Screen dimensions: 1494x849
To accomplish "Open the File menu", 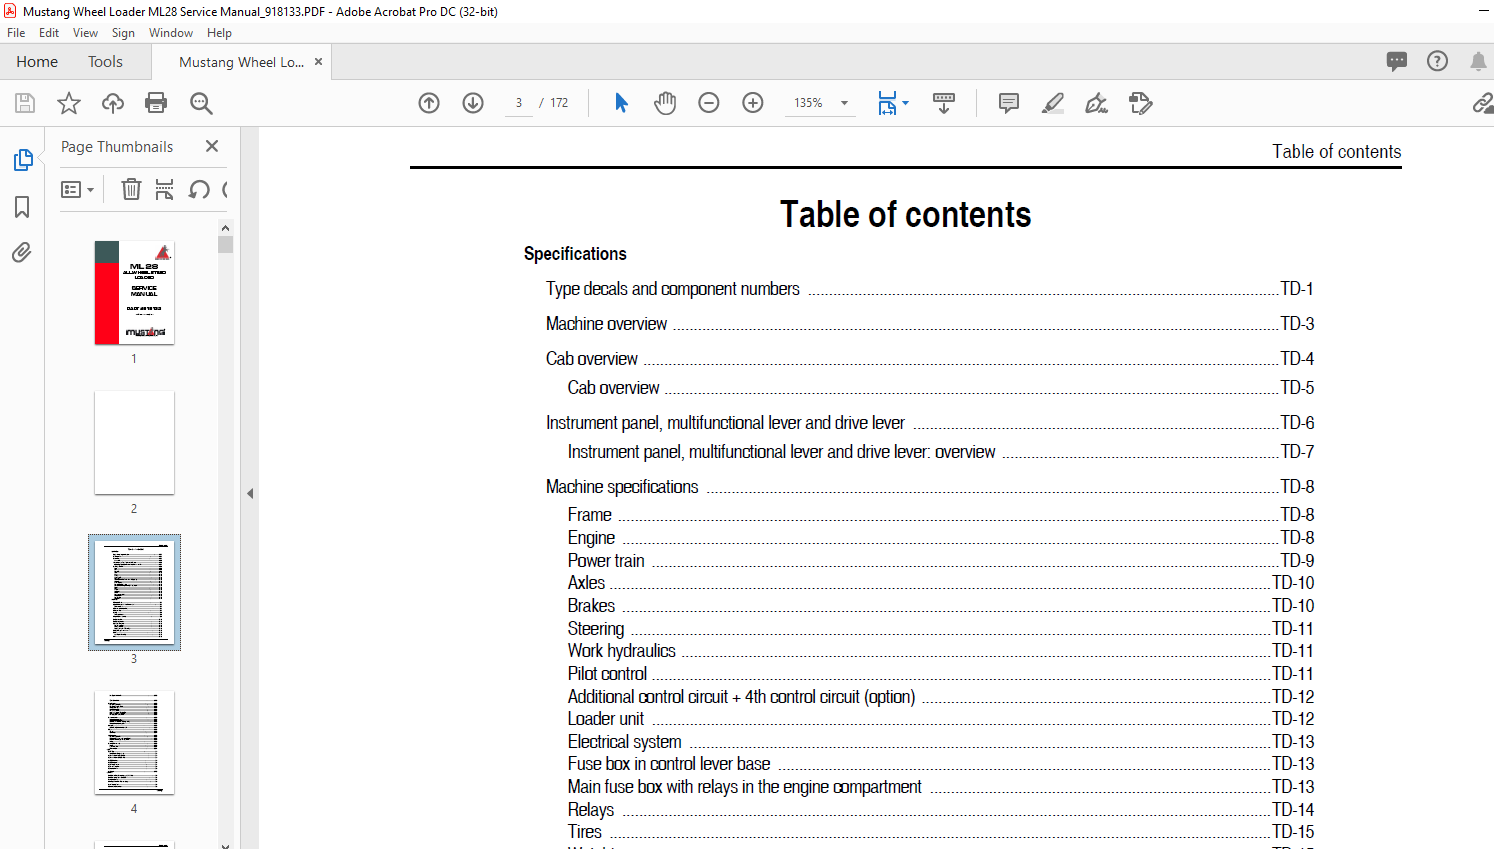I will 16,33.
